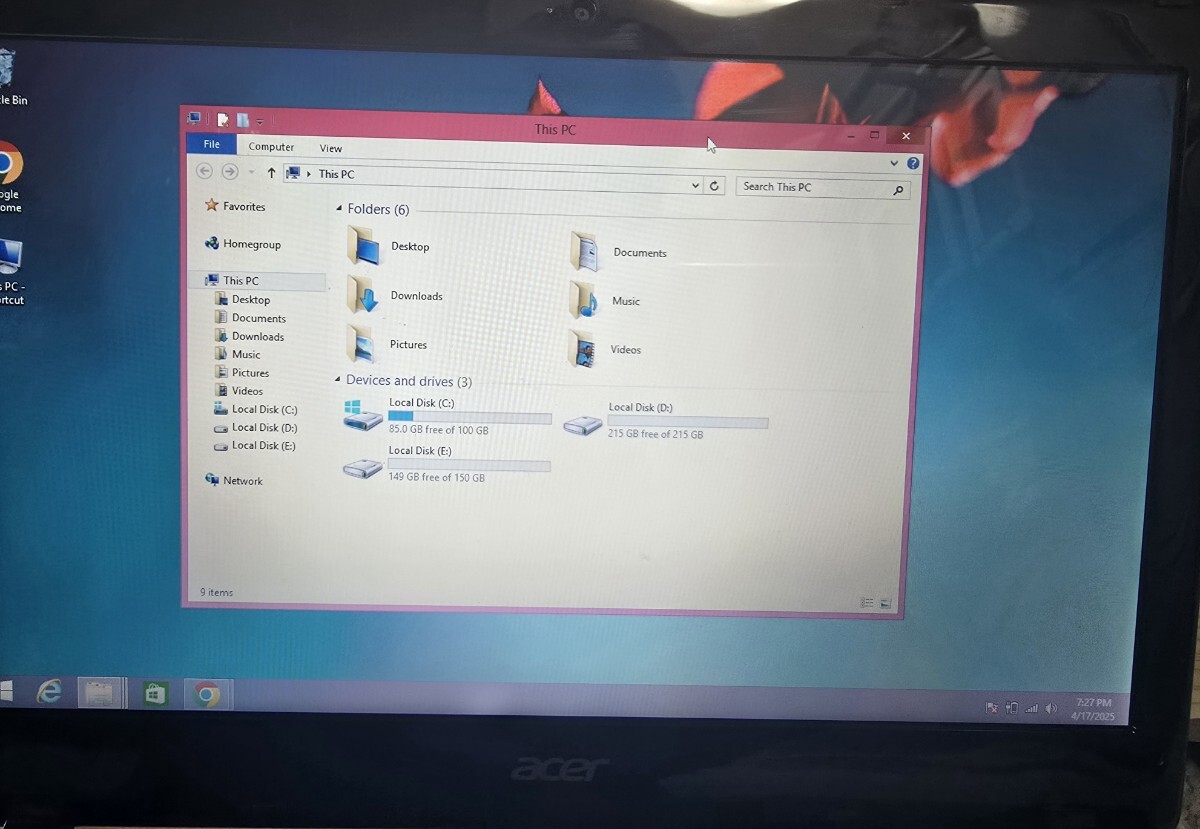This screenshot has height=829, width=1200.
Task: Open Help via the question mark icon
Action: coord(913,163)
